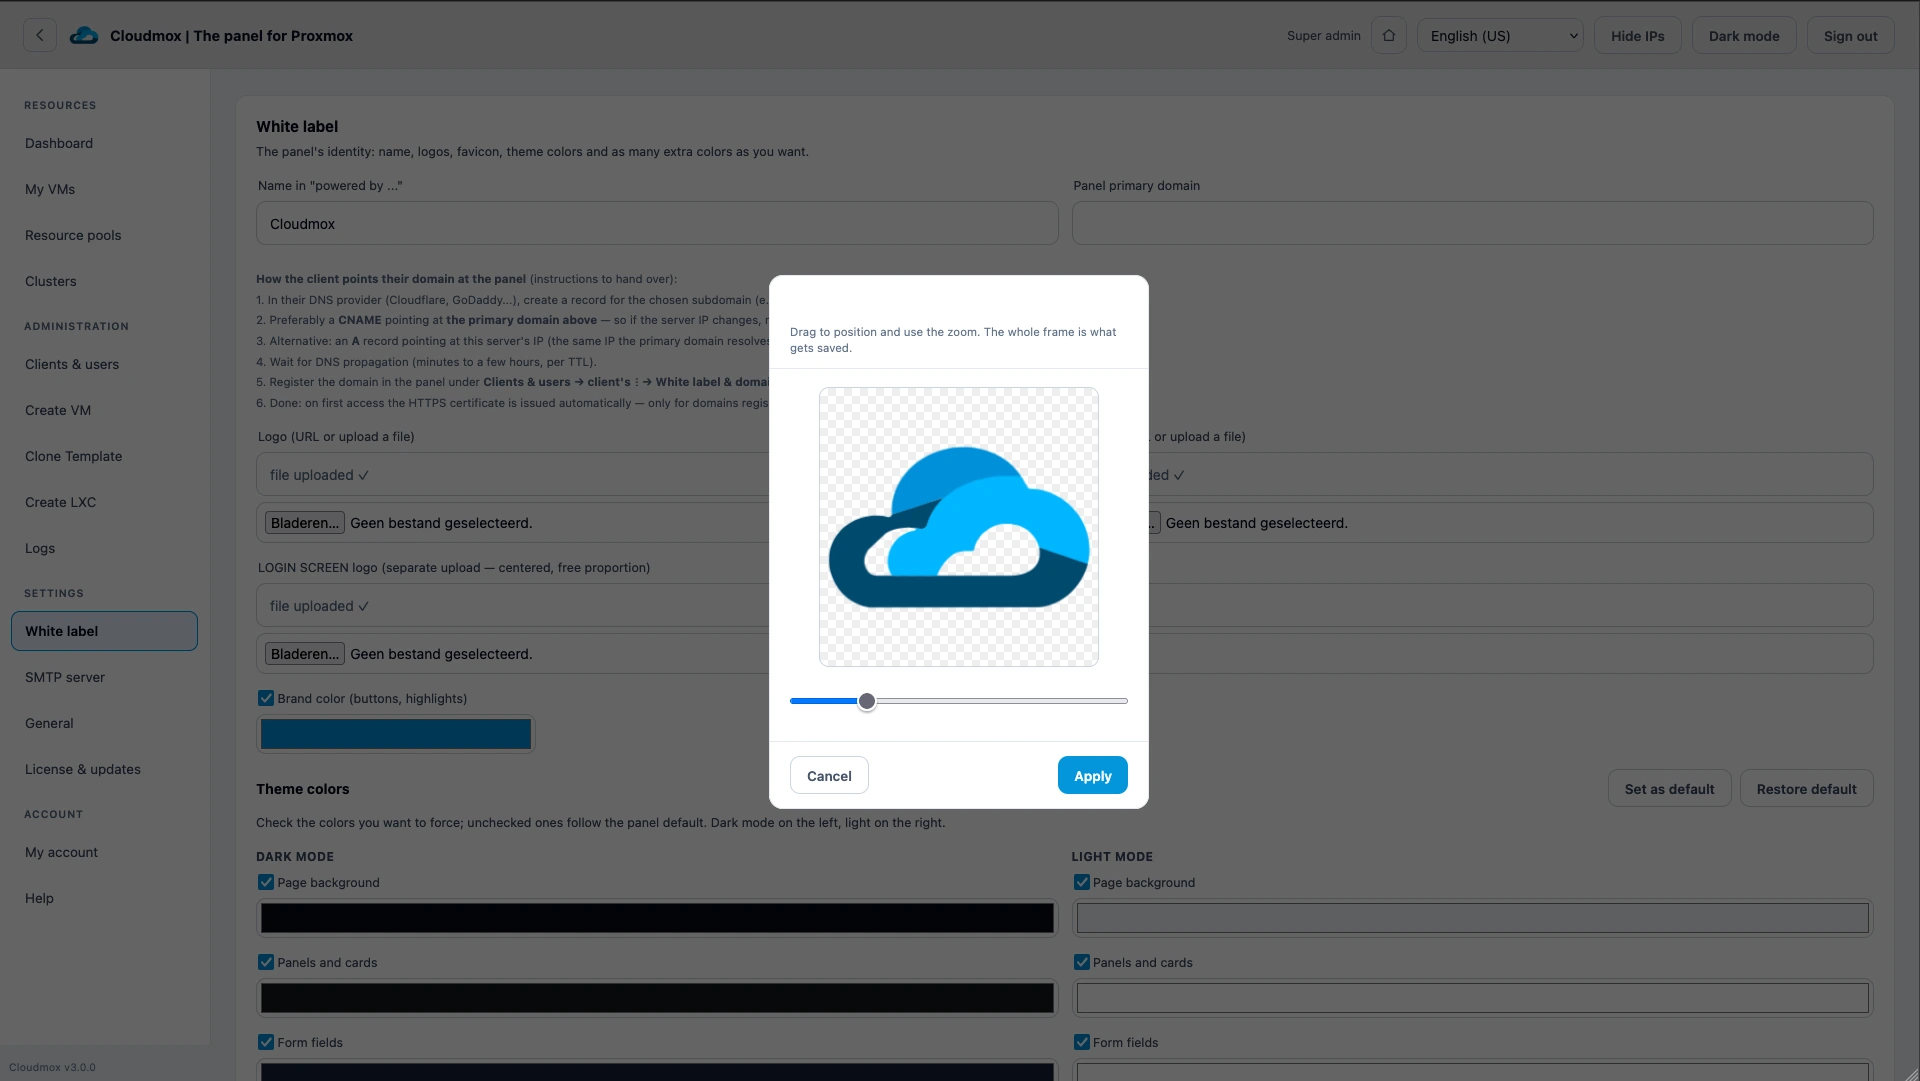1920x1081 pixels.
Task: Go to My VMs in sidebar
Action: 104,189
